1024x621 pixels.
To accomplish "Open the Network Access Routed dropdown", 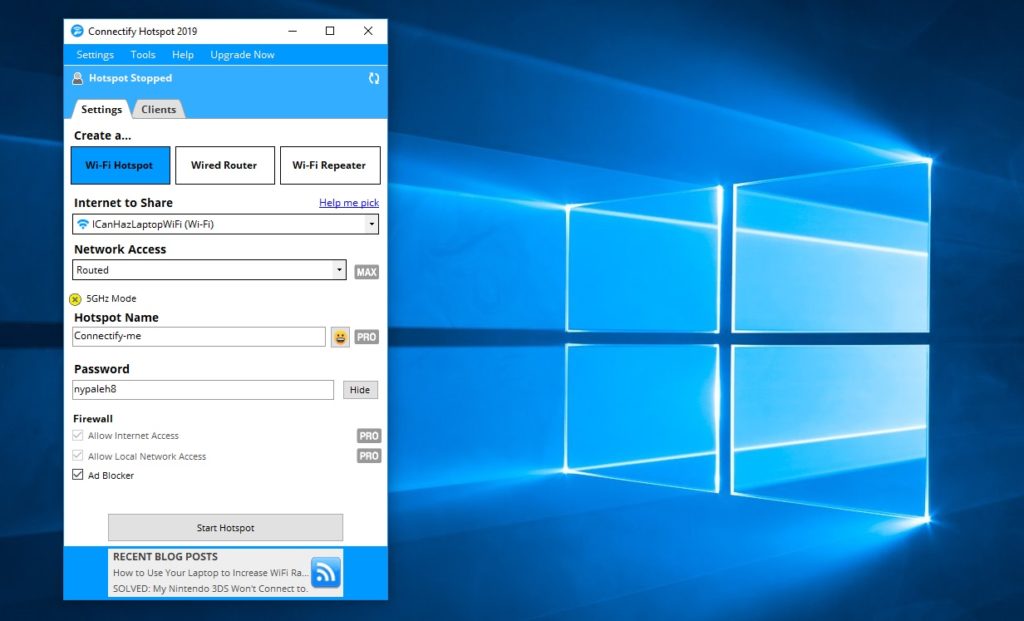I will (339, 270).
